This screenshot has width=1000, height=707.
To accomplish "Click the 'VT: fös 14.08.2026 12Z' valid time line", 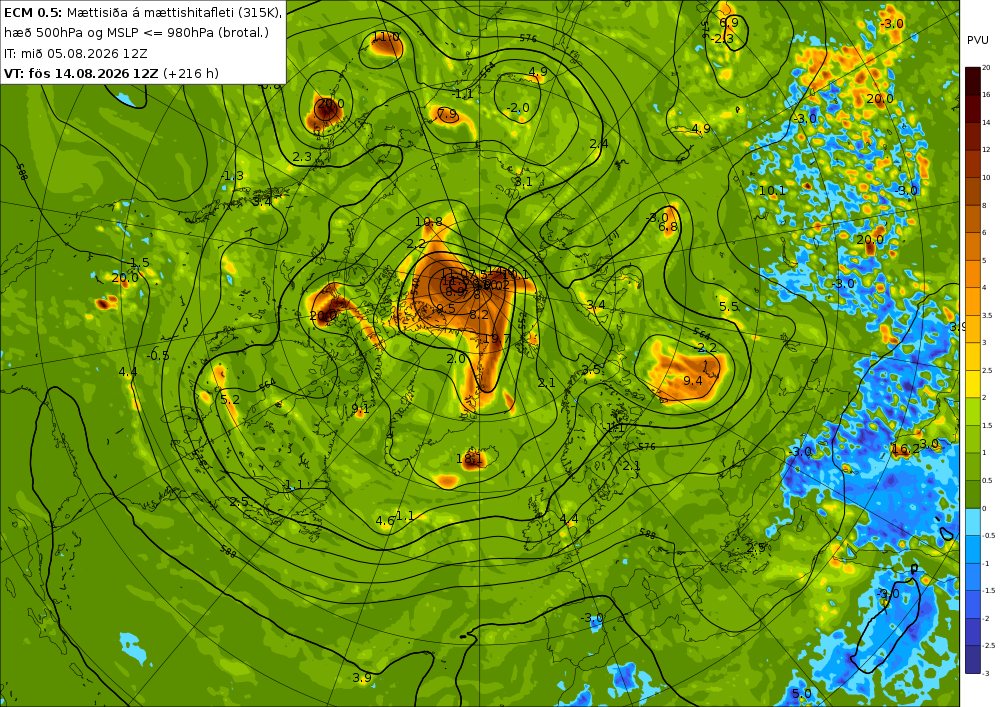I will pos(81,73).
